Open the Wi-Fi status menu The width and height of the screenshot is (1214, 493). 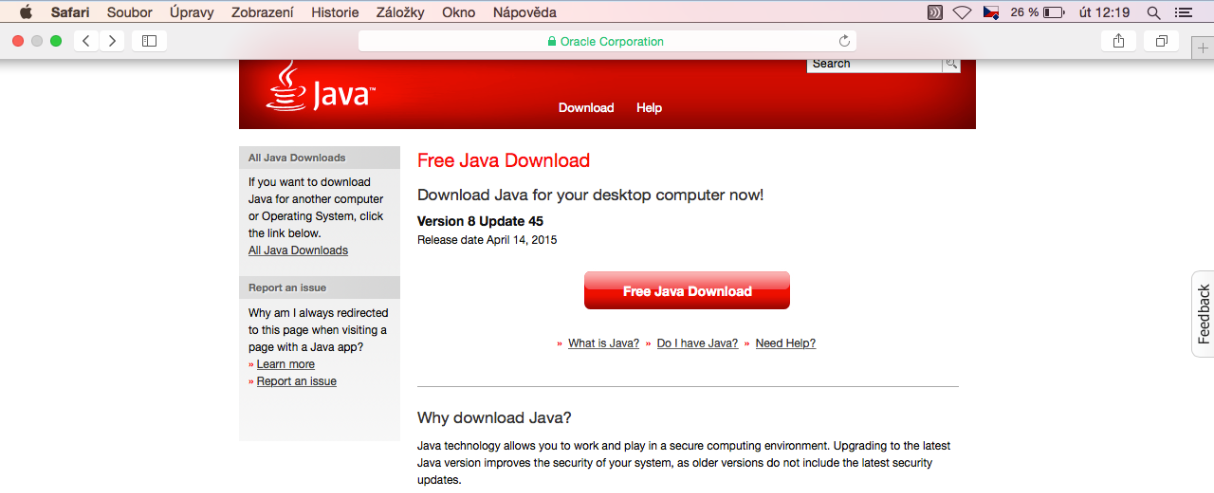(962, 12)
